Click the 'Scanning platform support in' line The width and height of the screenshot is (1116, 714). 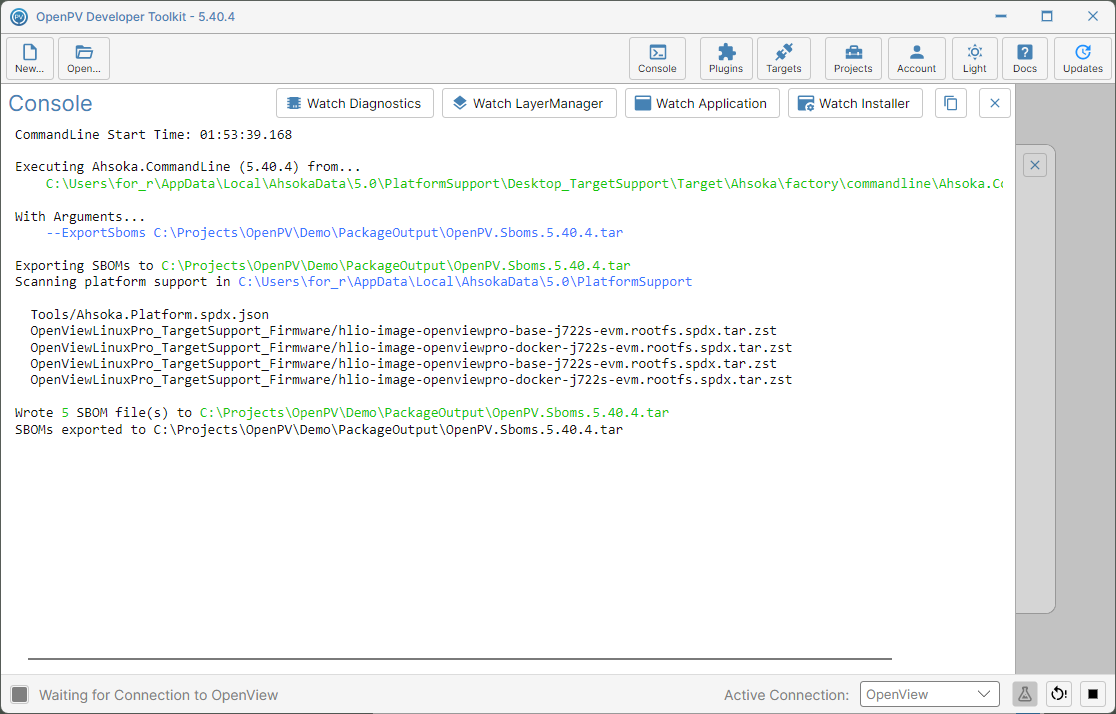(353, 282)
